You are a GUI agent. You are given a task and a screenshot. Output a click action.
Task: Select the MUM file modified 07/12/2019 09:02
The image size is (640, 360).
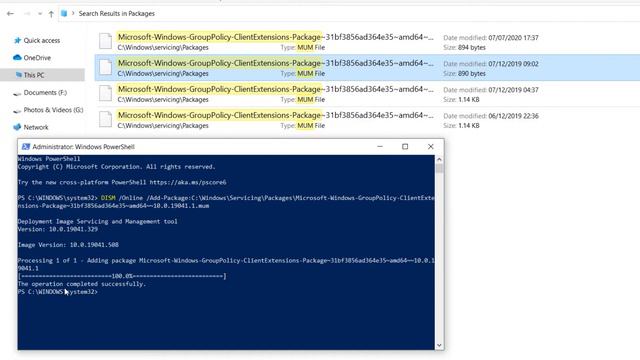[x=367, y=68]
